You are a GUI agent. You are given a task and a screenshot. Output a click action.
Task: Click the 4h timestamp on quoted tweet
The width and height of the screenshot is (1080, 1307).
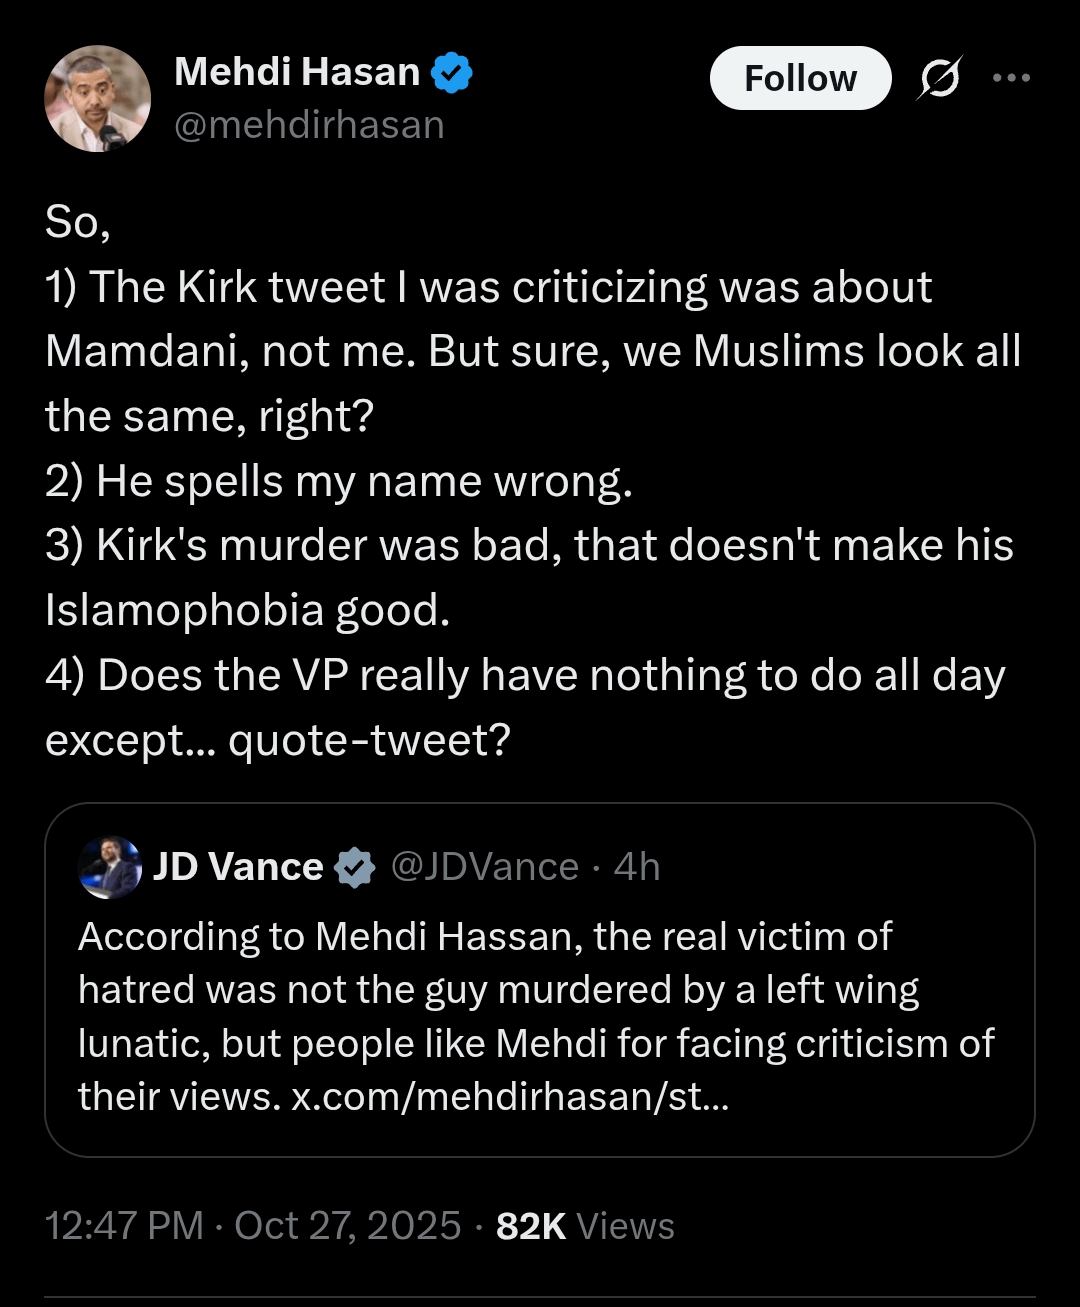point(637,867)
